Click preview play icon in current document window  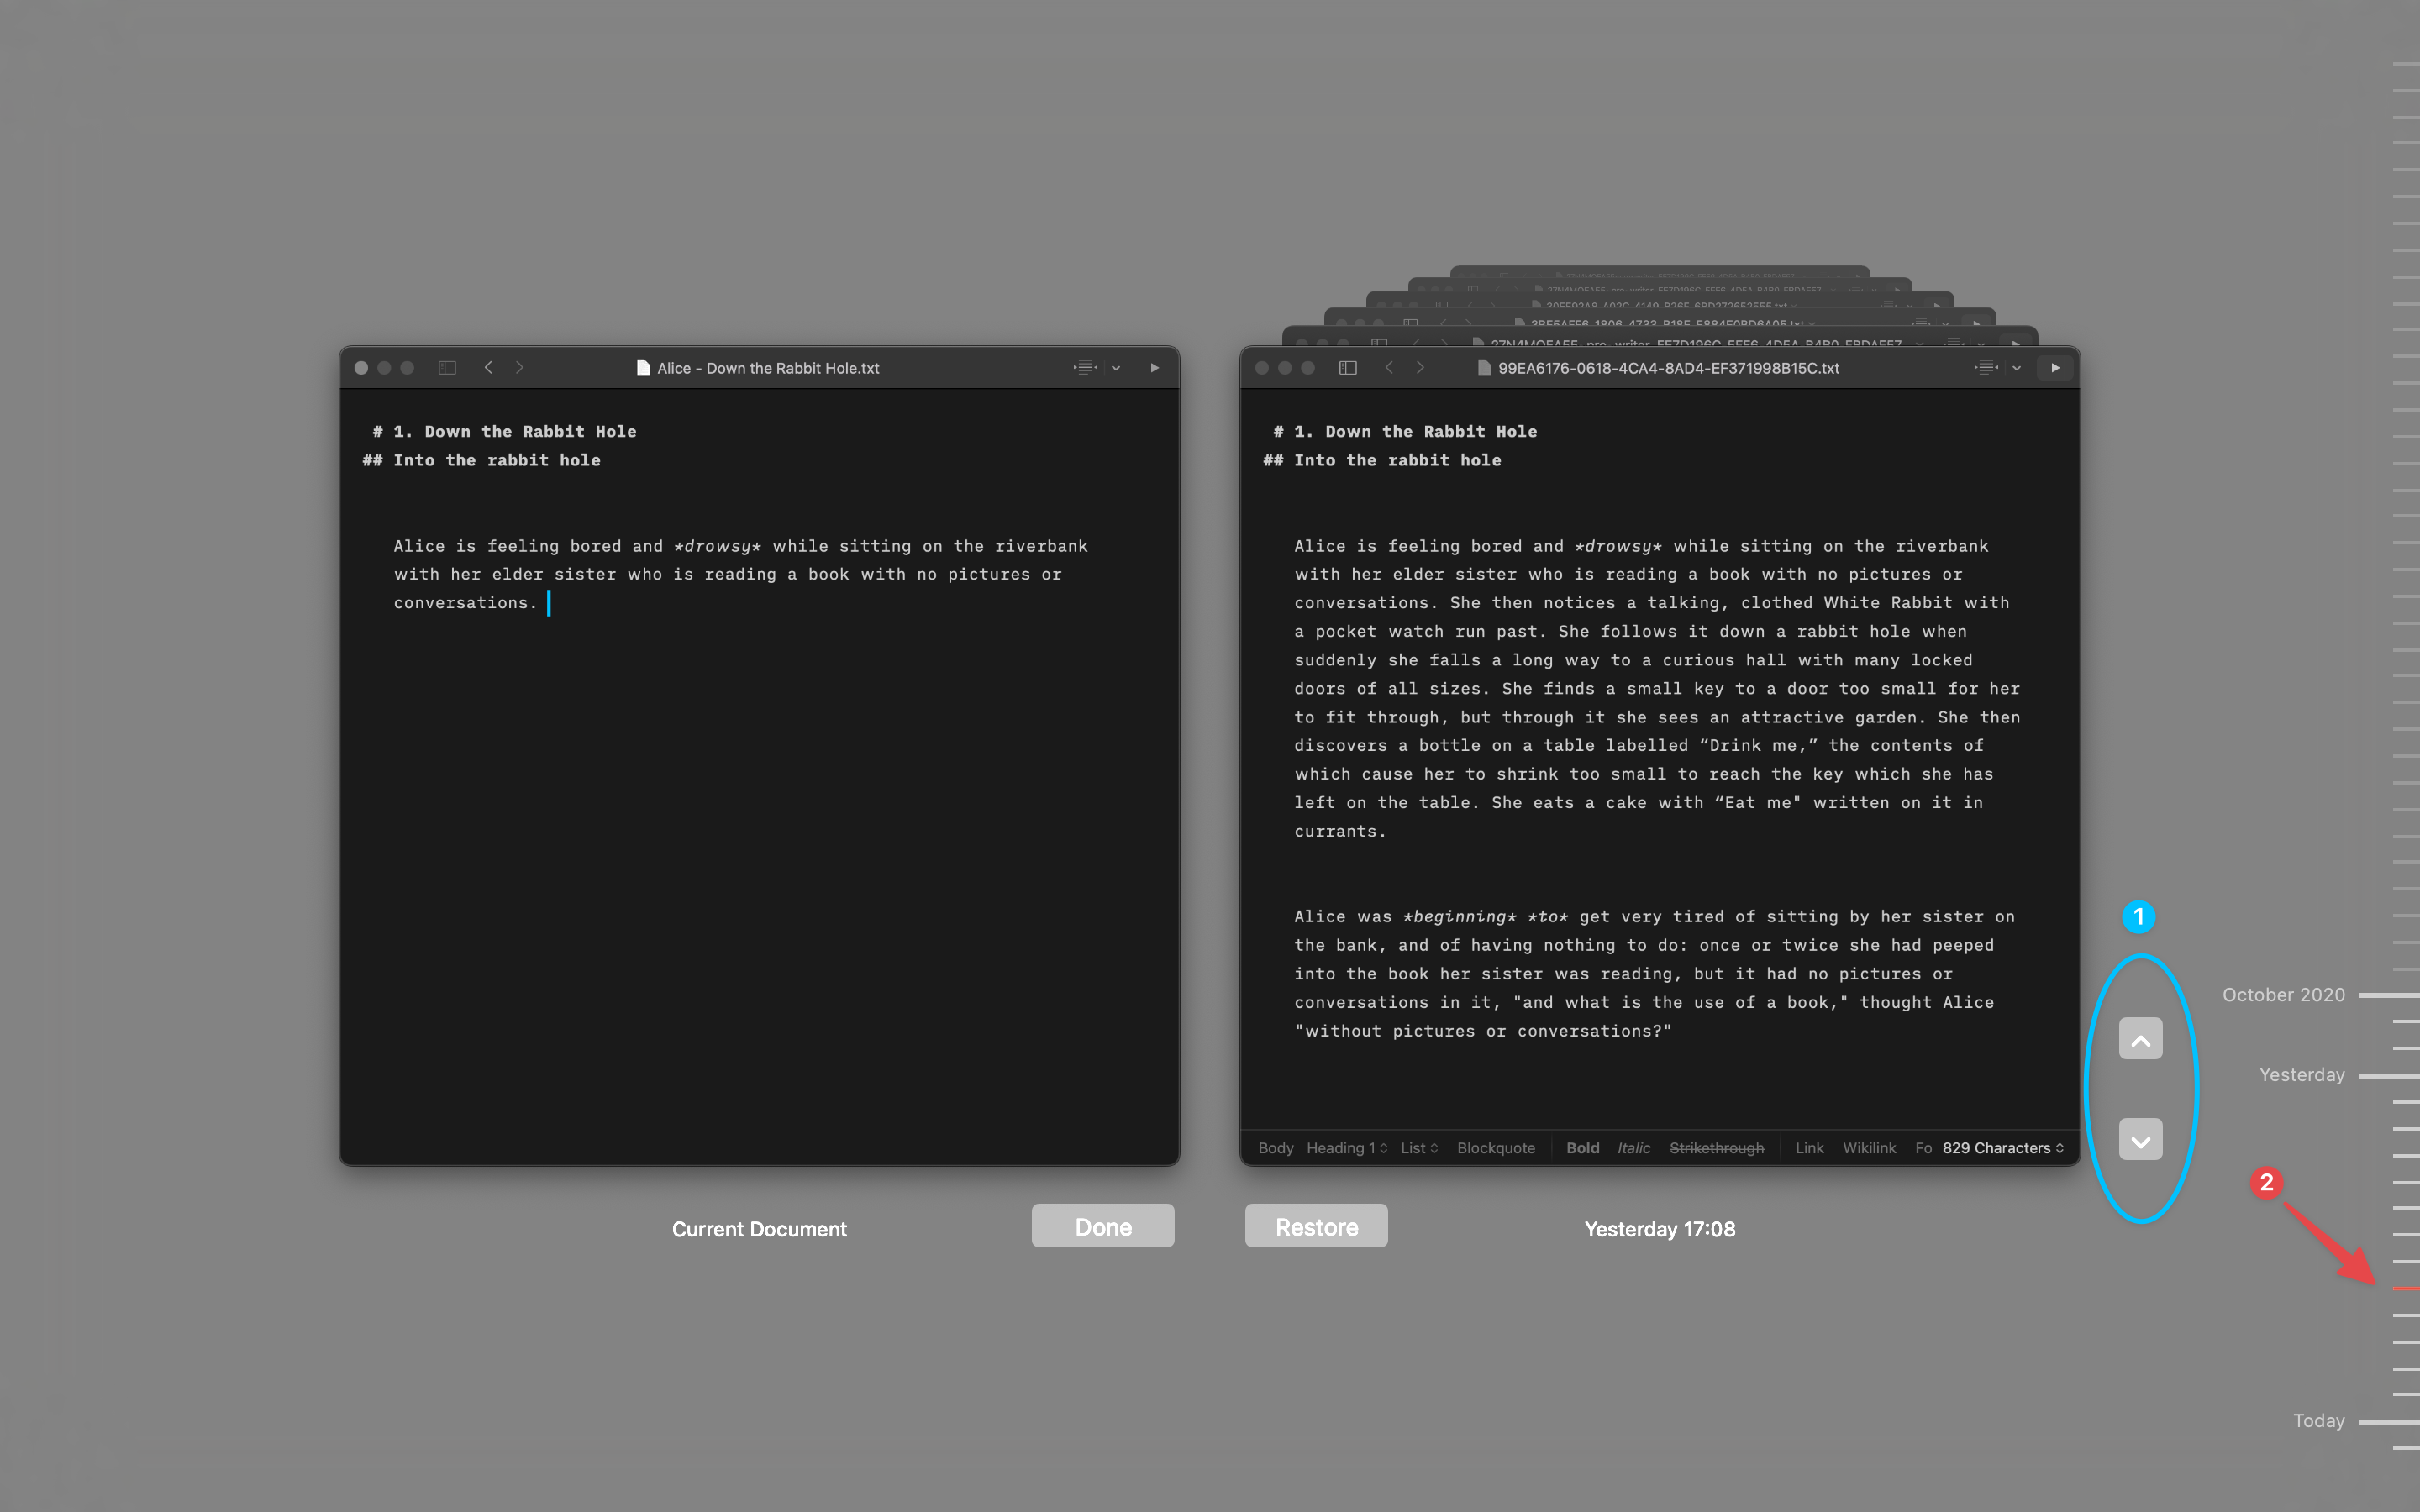click(1155, 368)
